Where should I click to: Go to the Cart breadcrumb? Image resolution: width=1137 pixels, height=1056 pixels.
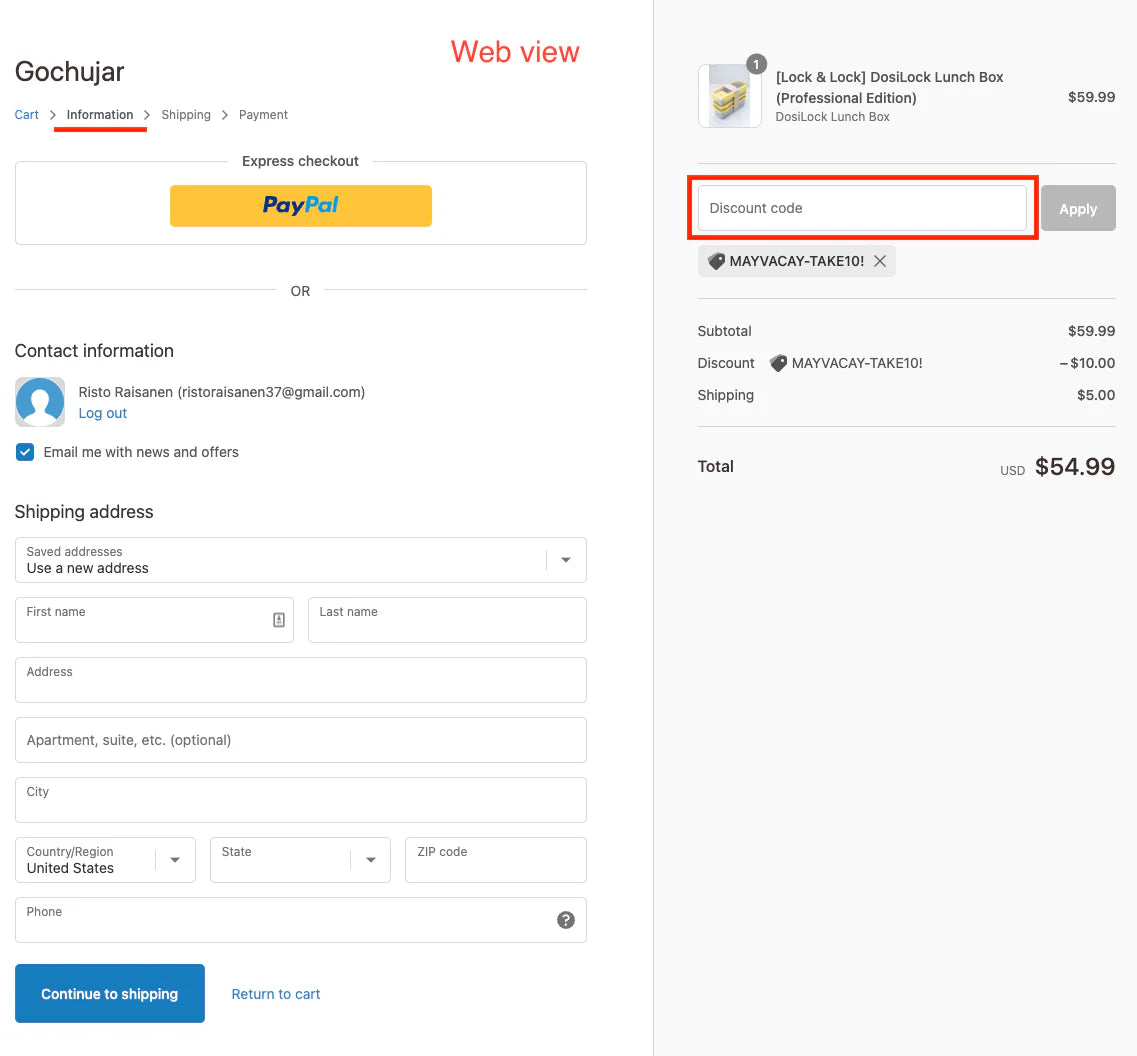coord(27,115)
